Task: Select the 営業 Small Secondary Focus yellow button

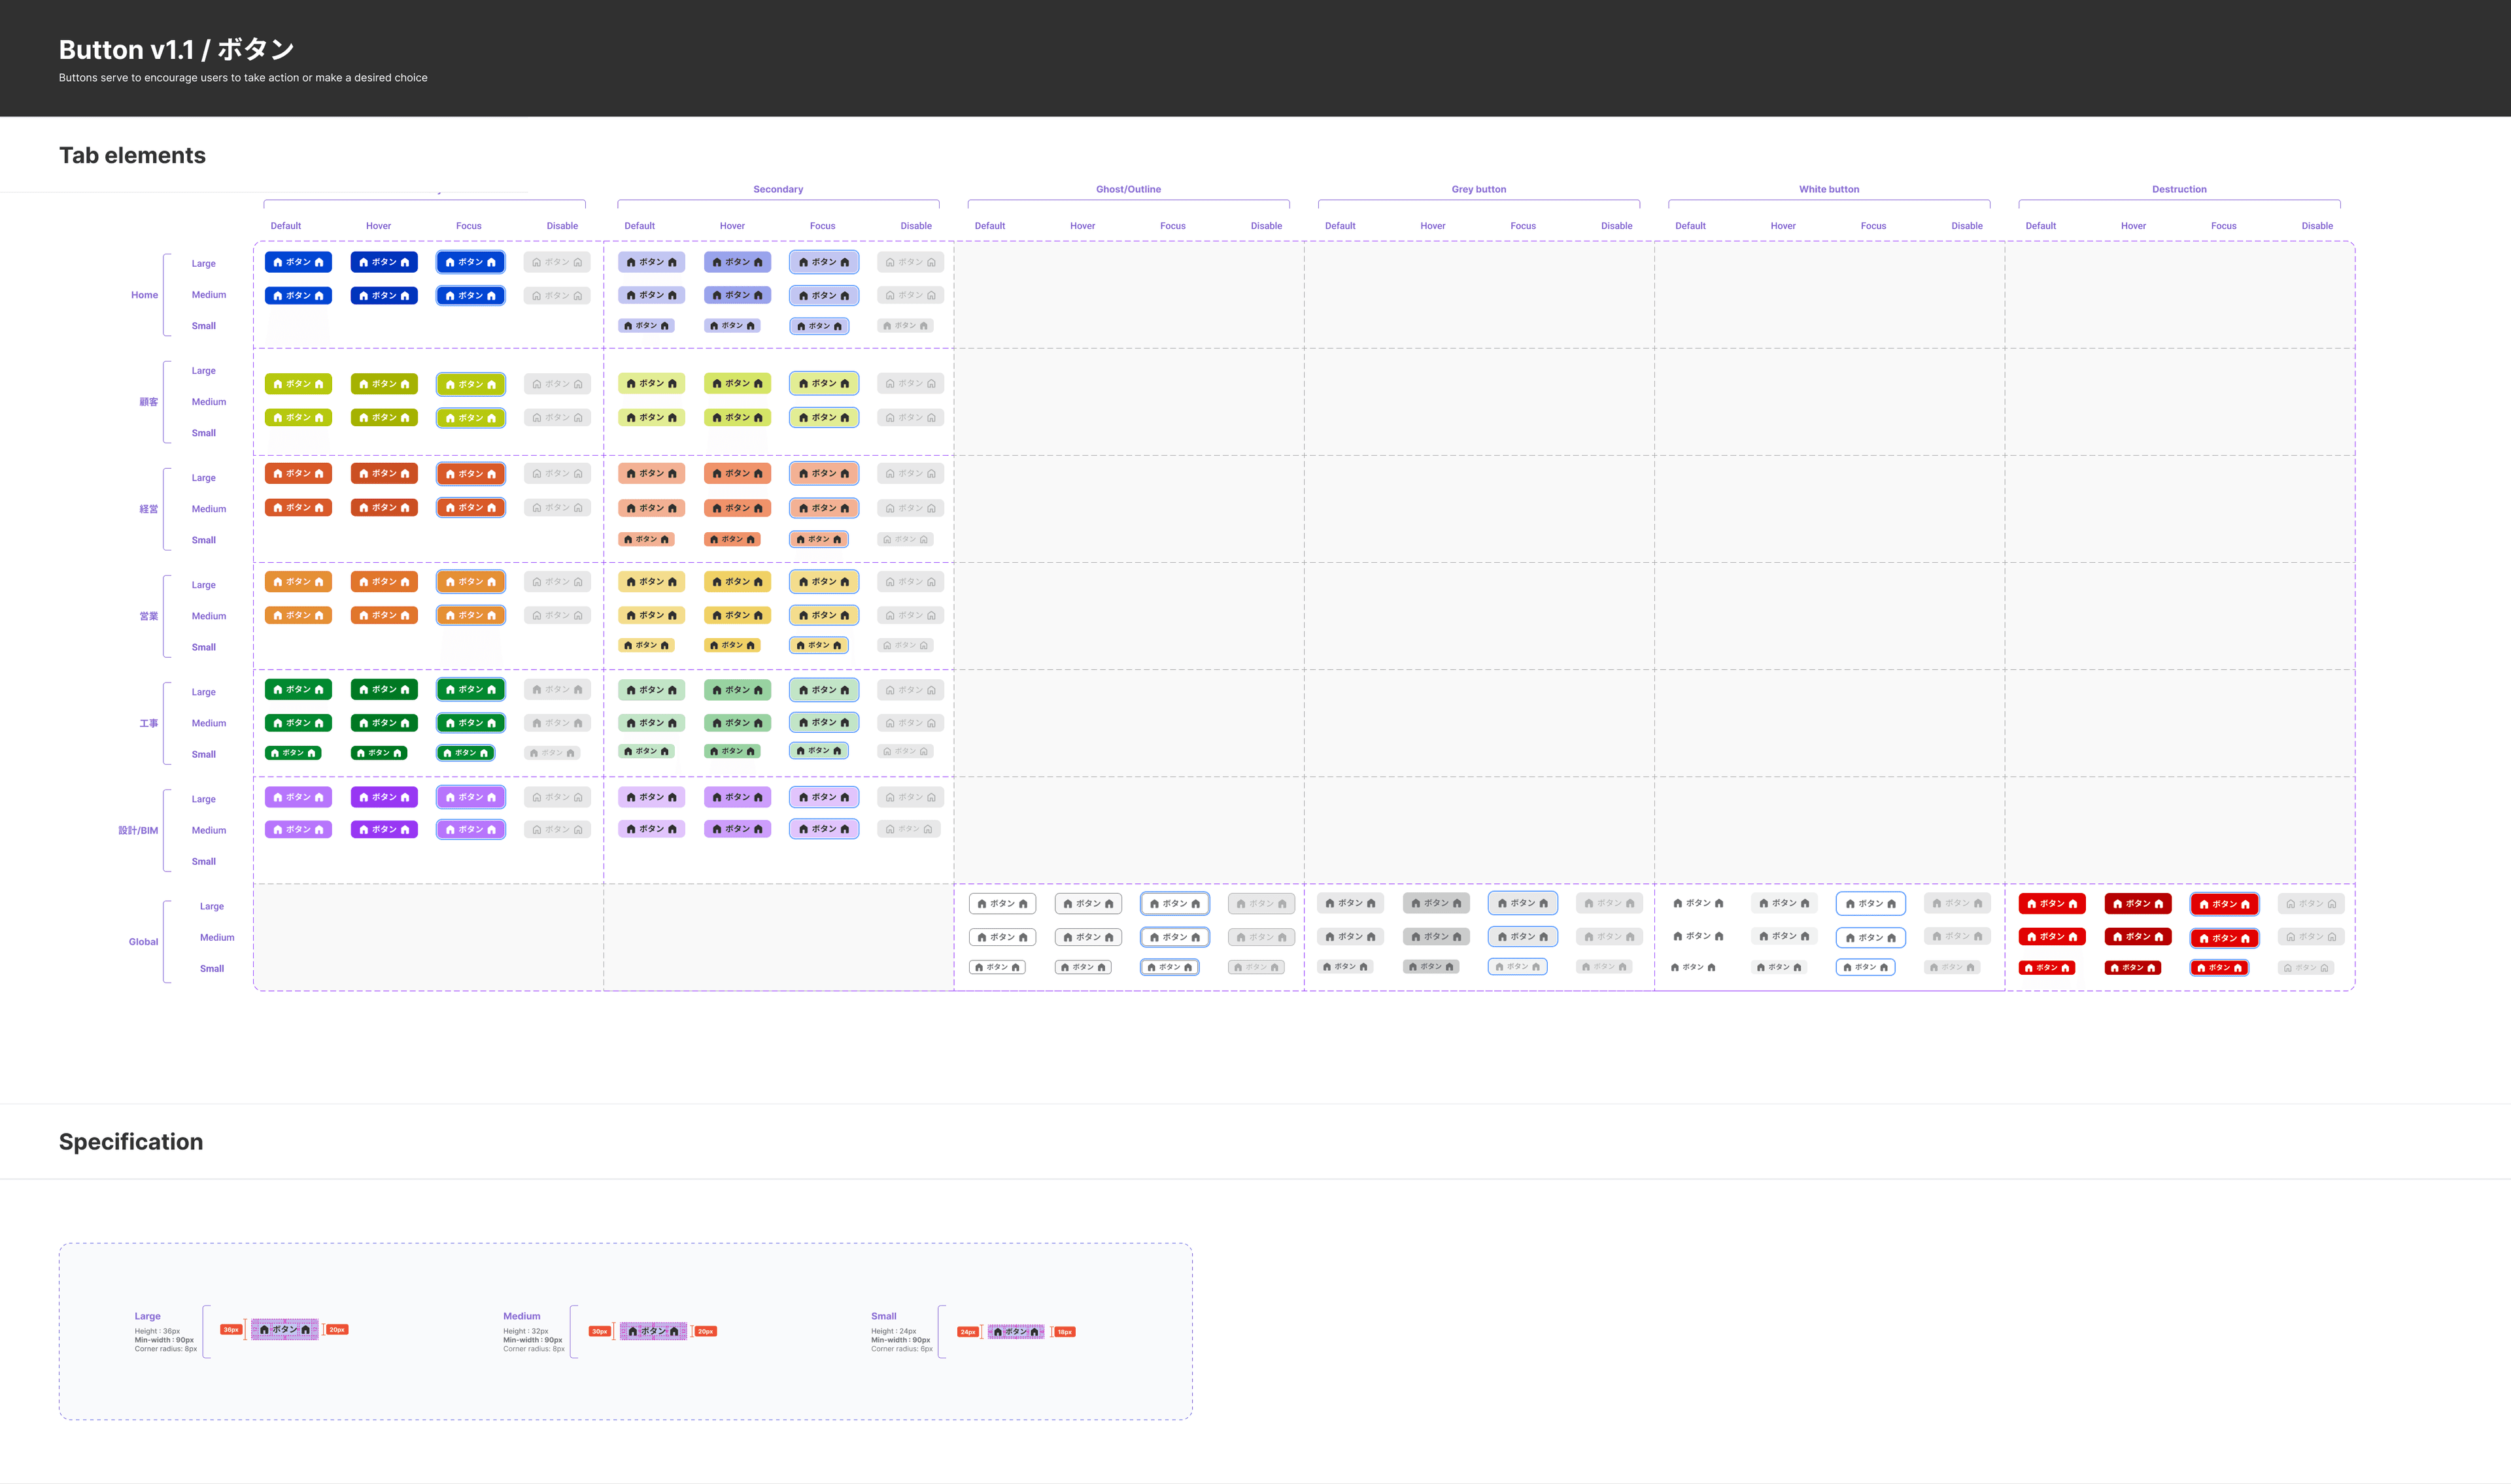Action: (818, 646)
